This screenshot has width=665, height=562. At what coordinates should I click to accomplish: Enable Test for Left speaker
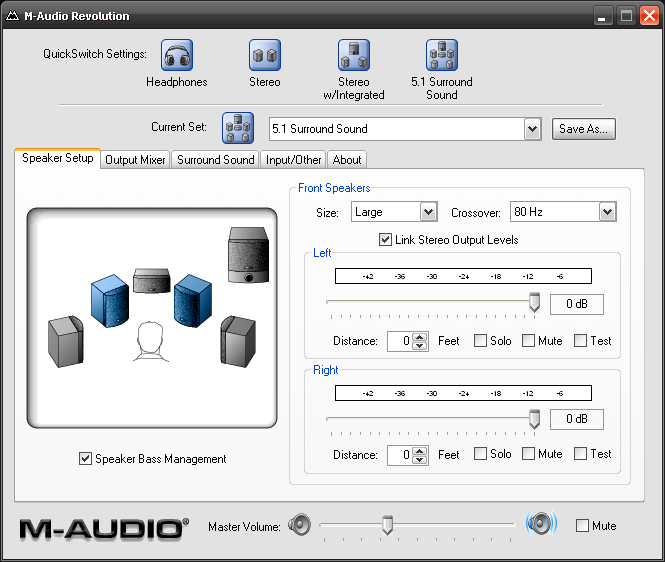point(580,341)
